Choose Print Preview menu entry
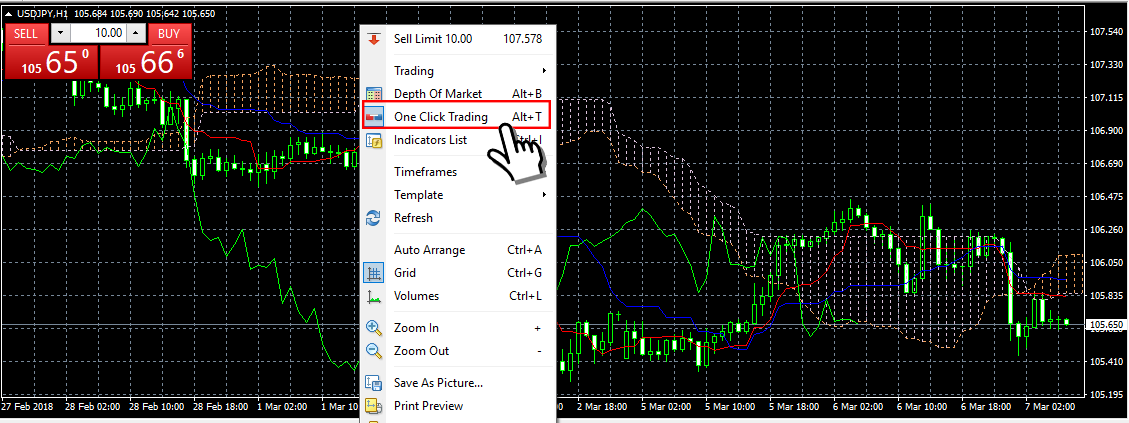 coord(459,406)
